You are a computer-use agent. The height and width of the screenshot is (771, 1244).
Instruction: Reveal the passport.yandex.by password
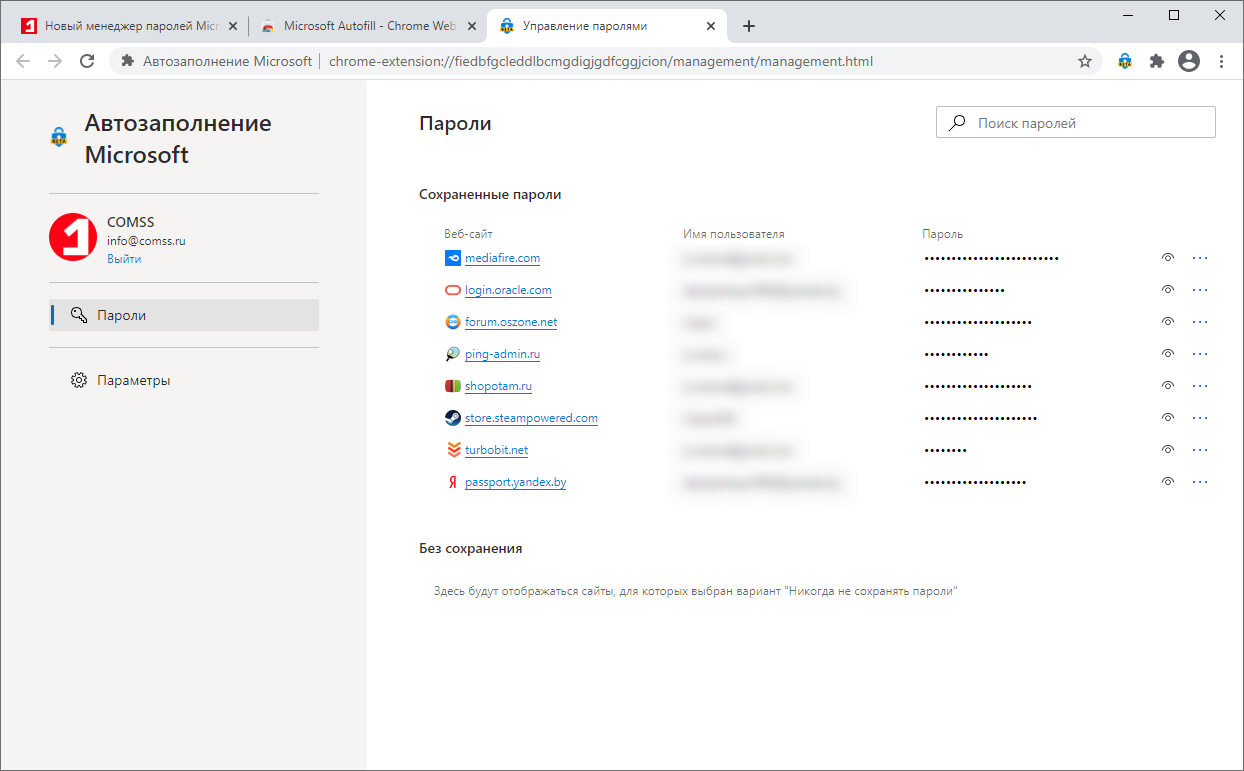[x=1167, y=482]
